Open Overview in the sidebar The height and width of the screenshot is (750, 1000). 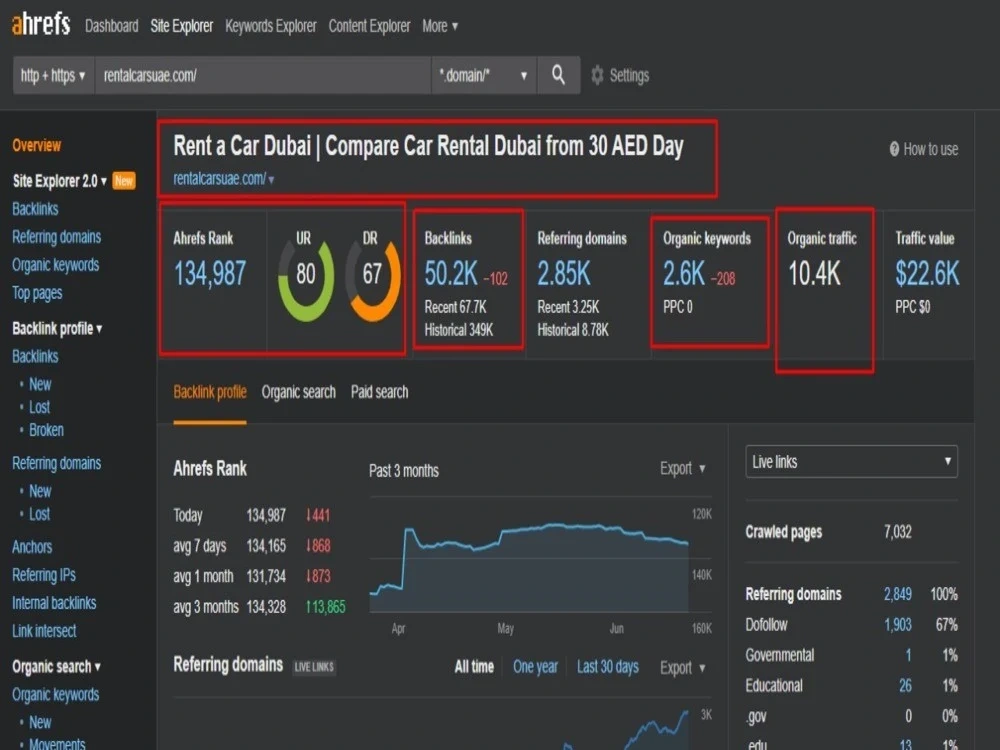coord(36,145)
